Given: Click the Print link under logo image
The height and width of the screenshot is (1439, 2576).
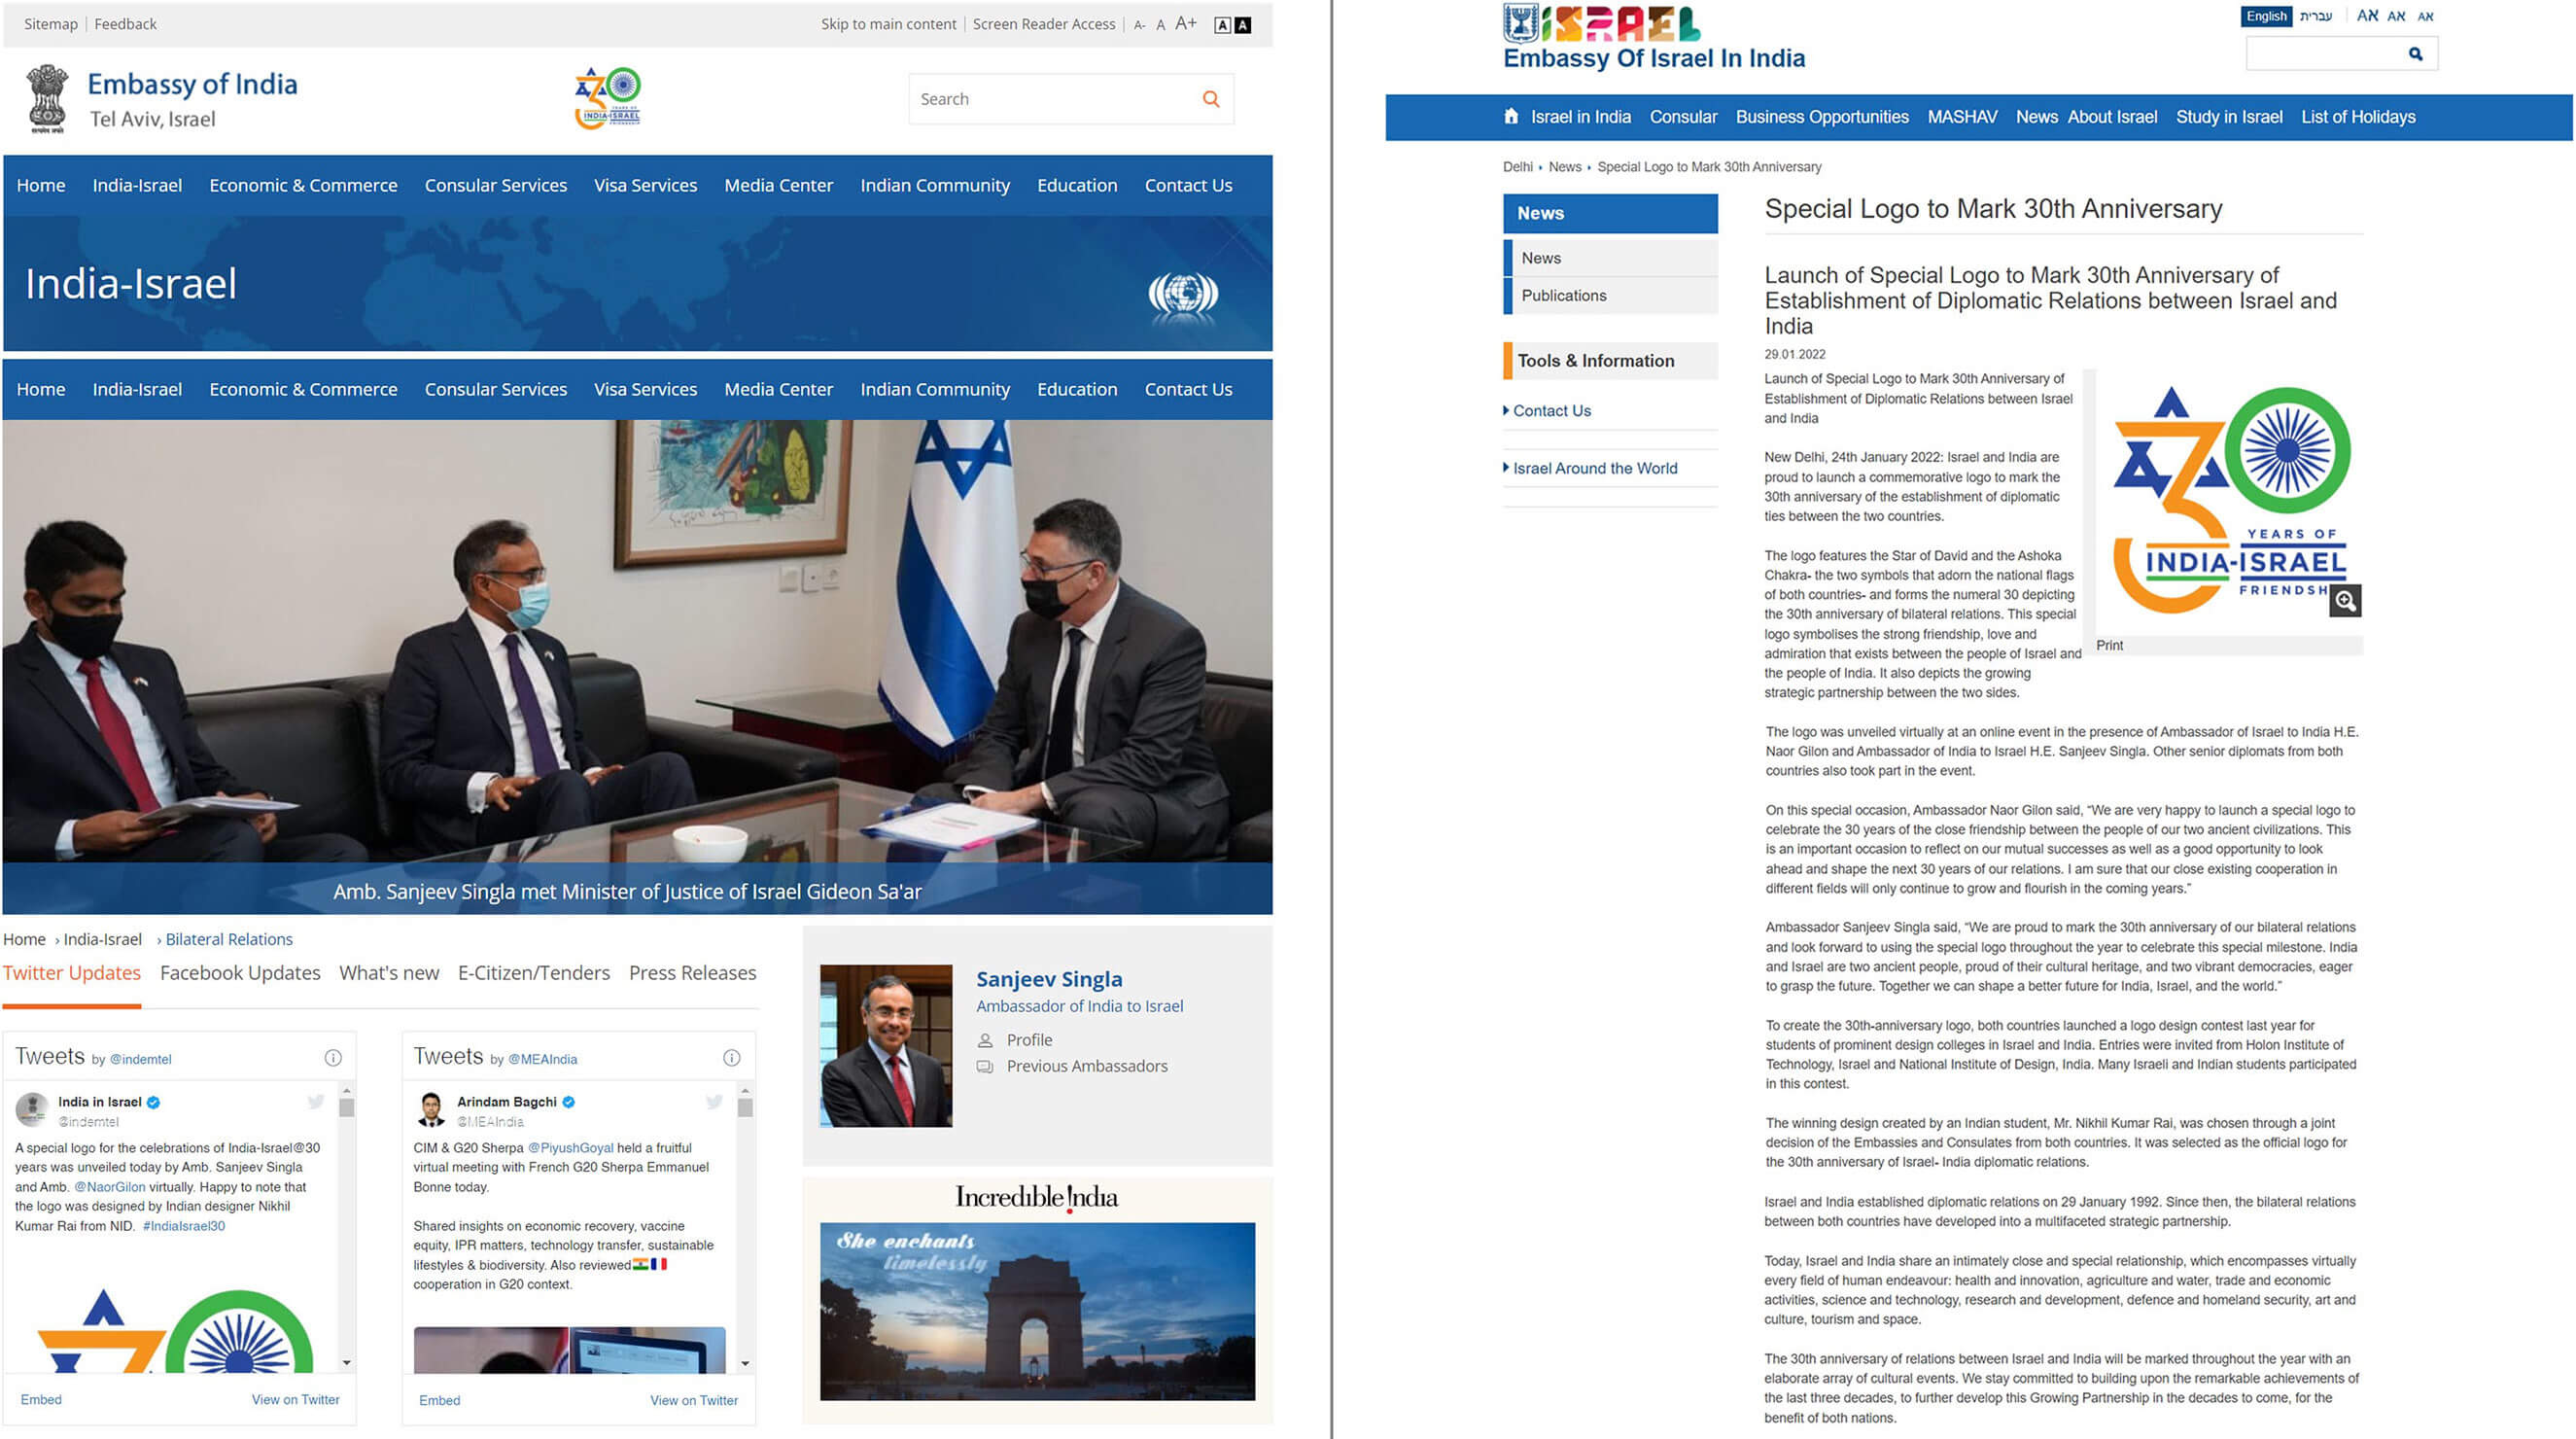Looking at the screenshot, I should point(2109,646).
